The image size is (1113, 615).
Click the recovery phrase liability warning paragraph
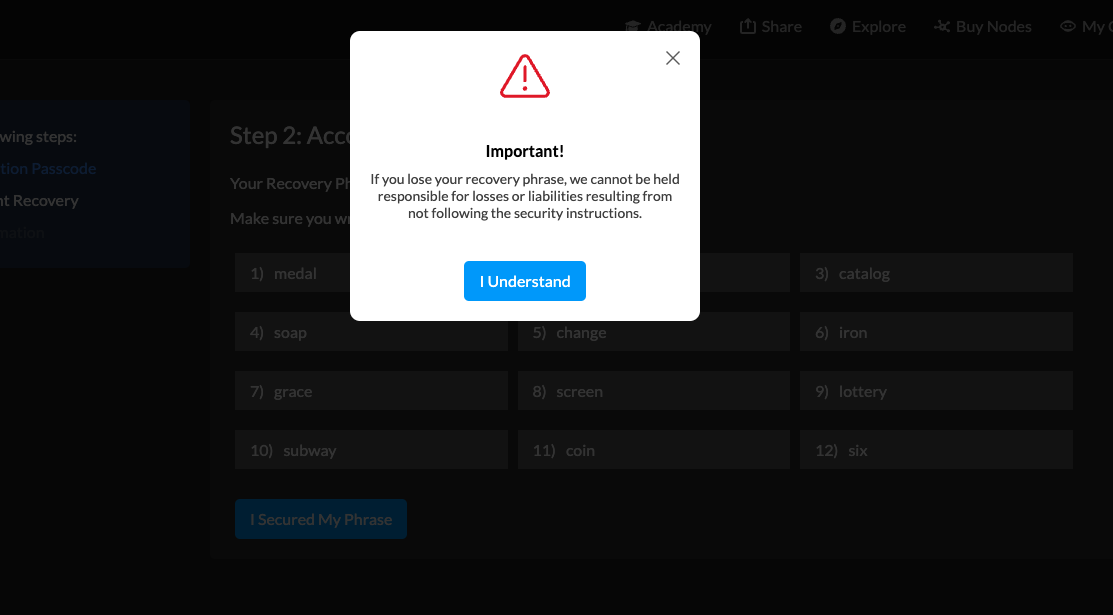[525, 196]
